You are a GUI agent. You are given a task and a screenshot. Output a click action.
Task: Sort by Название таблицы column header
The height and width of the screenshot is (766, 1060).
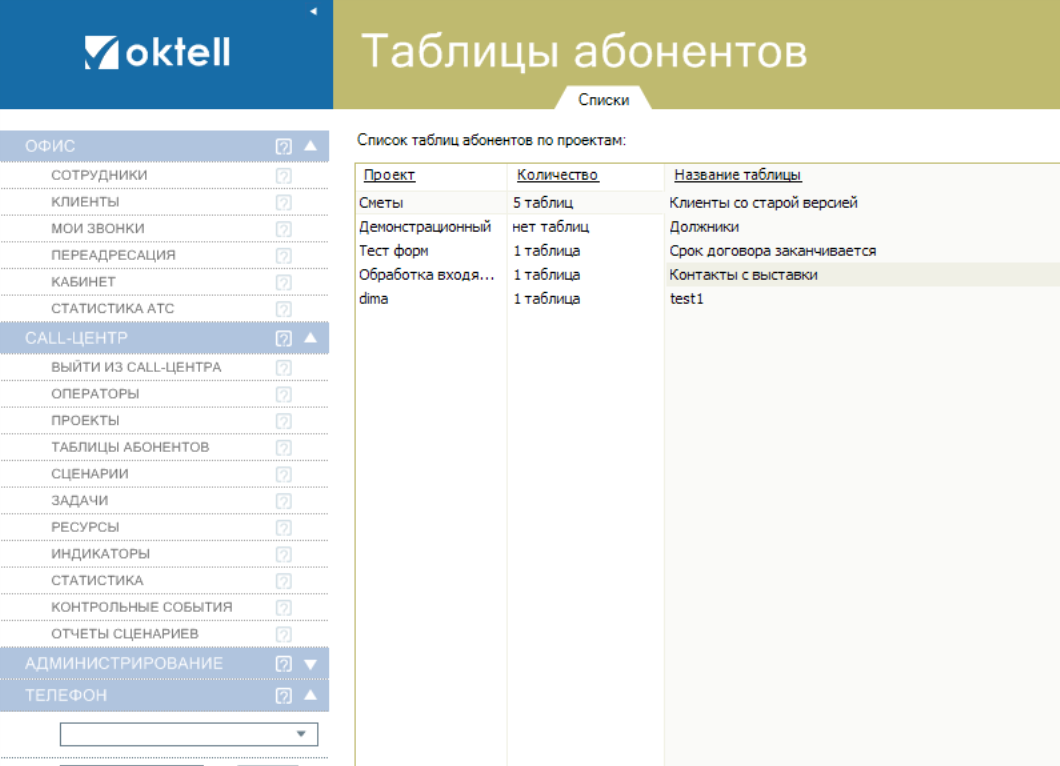pos(737,175)
